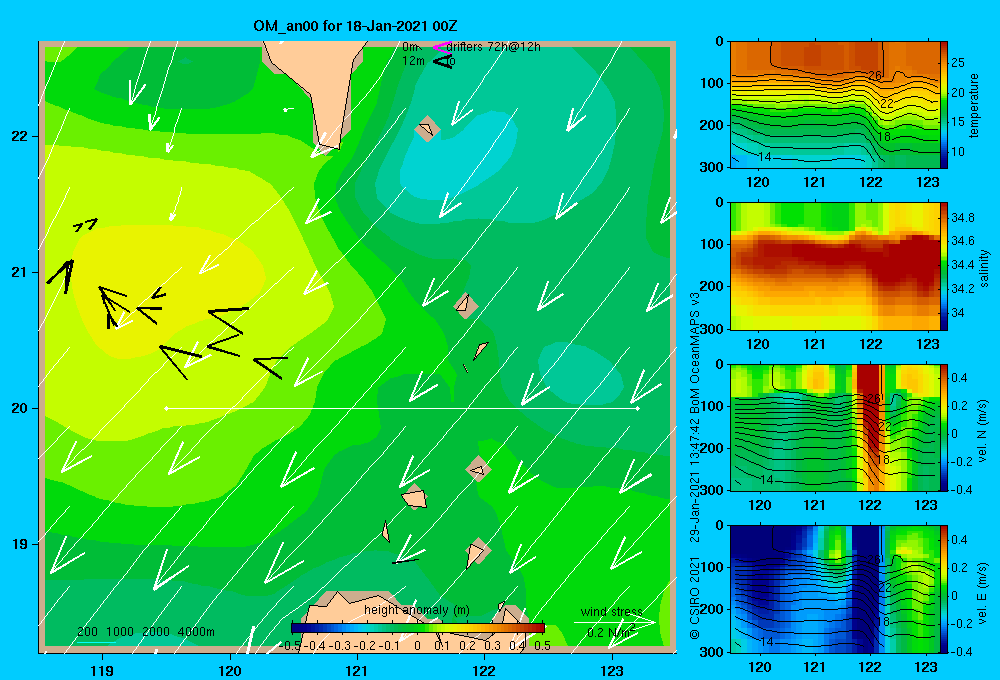Viewport: 1000px width, 680px height.
Task: Click latitude tick '21' on the main map
Action: pos(20,272)
